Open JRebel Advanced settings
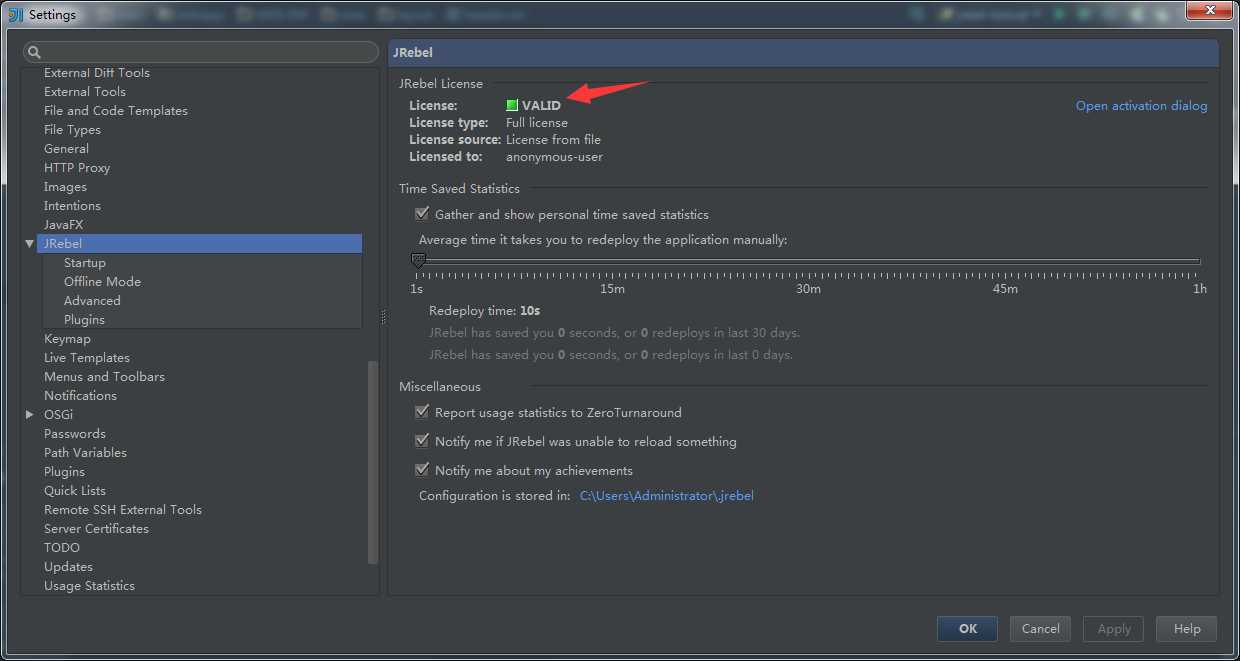 (92, 300)
